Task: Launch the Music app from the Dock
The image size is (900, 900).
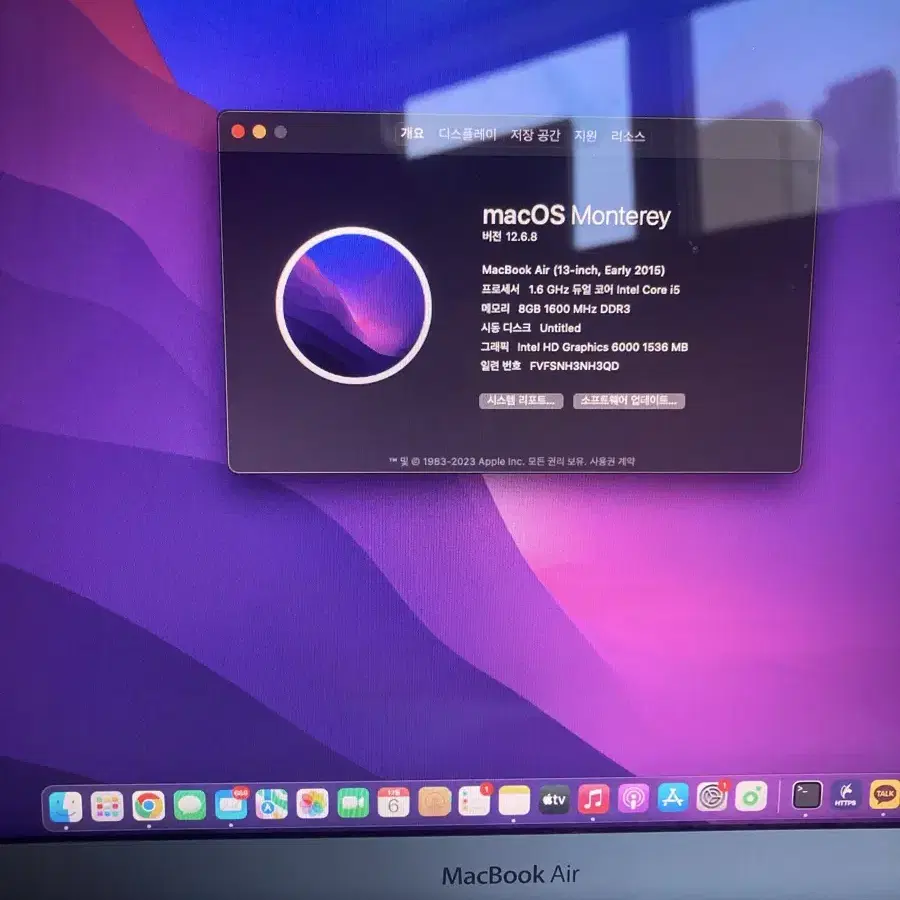Action: (x=593, y=798)
